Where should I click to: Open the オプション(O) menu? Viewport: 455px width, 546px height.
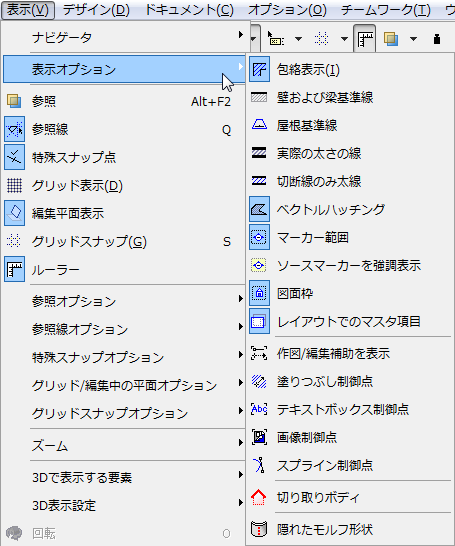click(287, 10)
